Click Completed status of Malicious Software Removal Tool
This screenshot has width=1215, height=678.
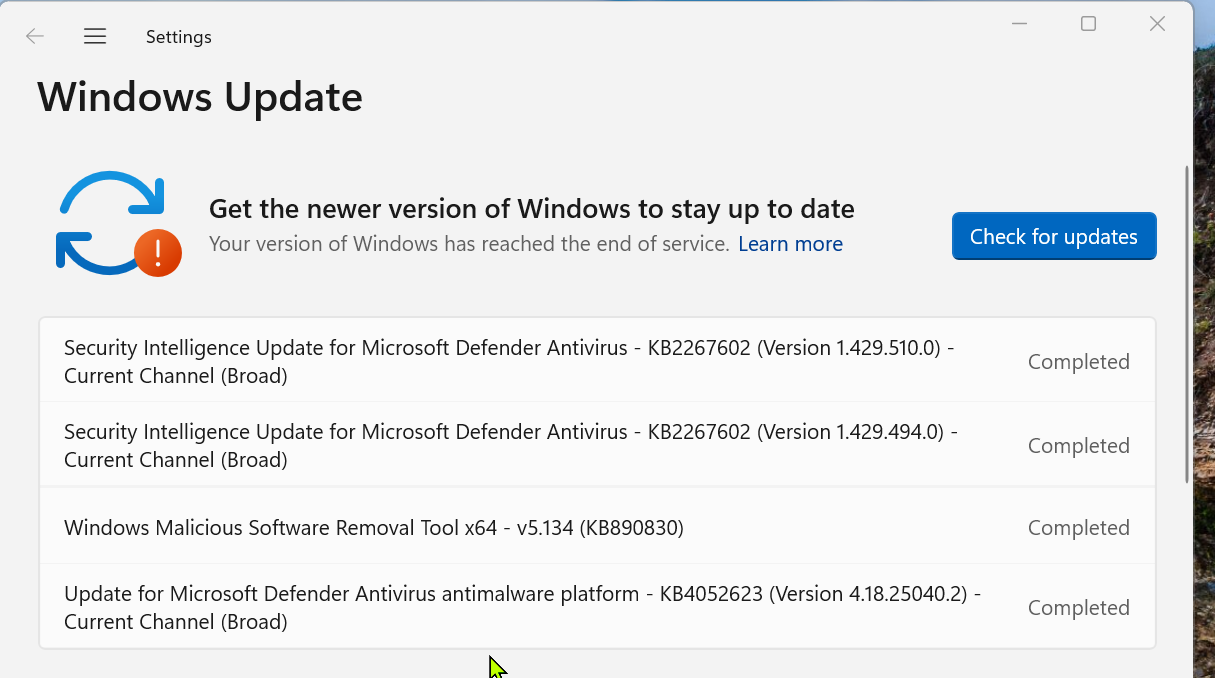click(x=1078, y=528)
